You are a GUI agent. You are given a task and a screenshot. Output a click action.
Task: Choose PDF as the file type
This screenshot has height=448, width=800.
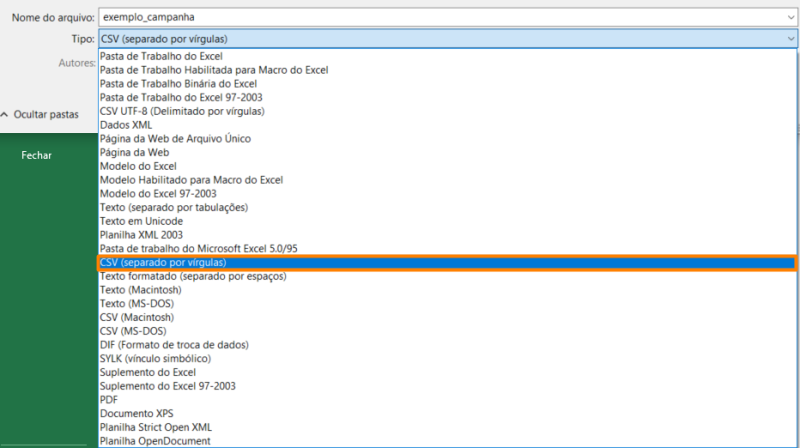(109, 399)
